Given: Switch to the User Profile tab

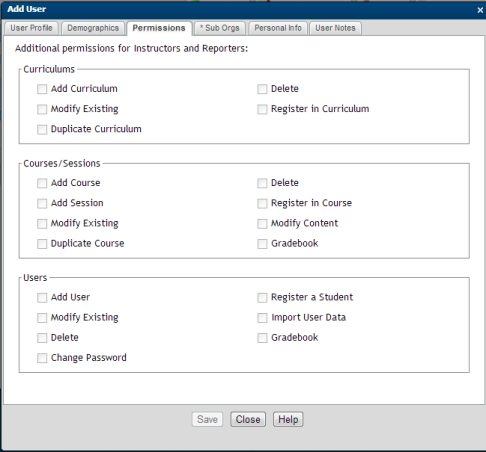Looking at the screenshot, I should click(x=31, y=28).
